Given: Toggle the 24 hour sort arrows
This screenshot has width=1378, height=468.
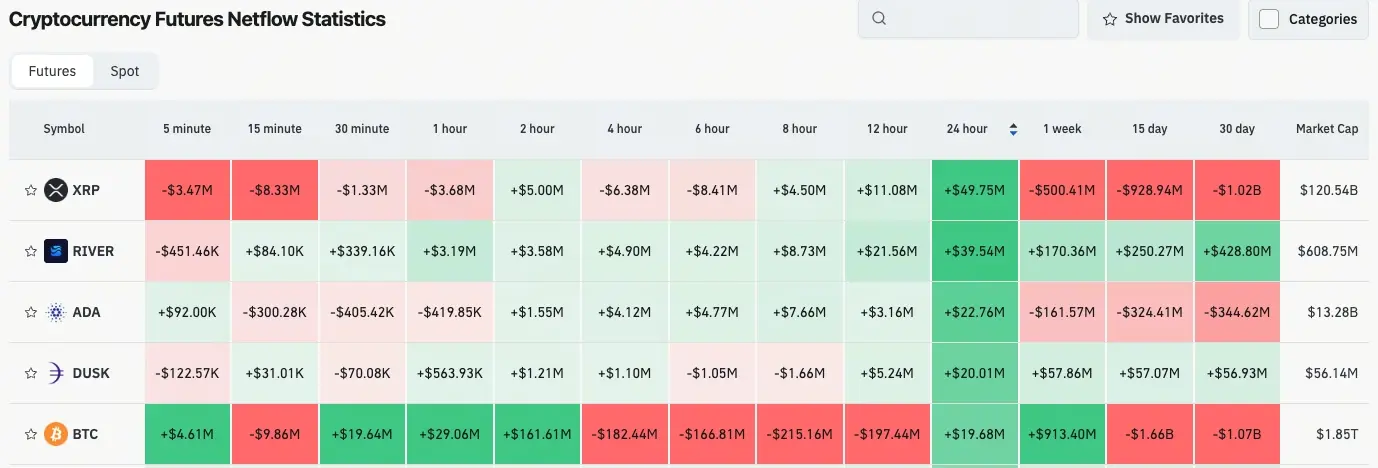Looking at the screenshot, I should (1013, 129).
